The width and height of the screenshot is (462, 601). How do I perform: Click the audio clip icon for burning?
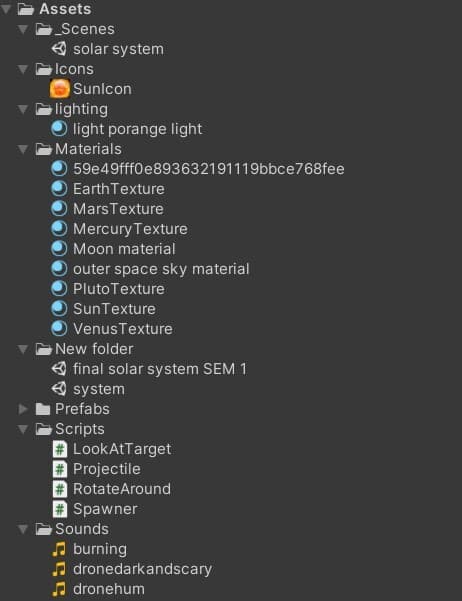tap(59, 549)
